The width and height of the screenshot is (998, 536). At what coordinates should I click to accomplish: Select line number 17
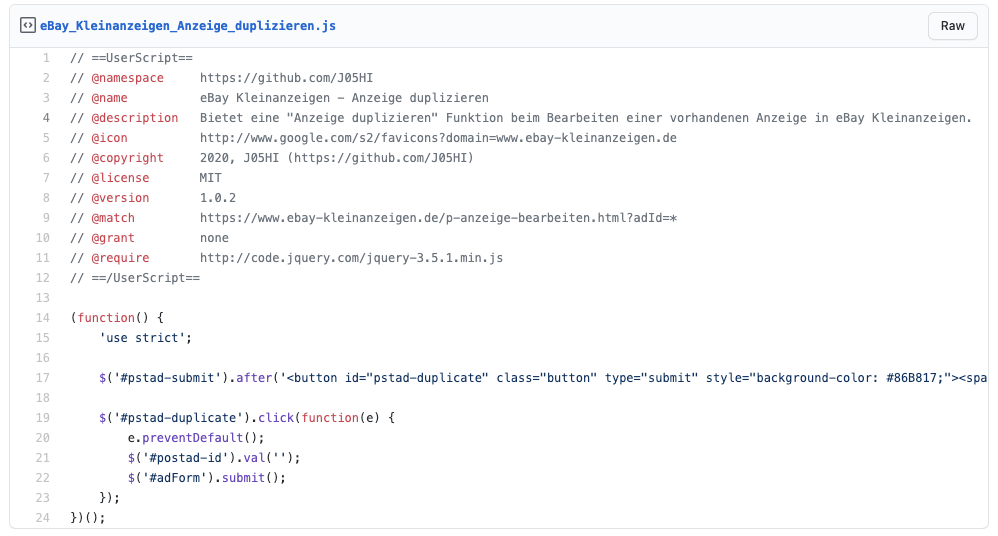coord(43,377)
